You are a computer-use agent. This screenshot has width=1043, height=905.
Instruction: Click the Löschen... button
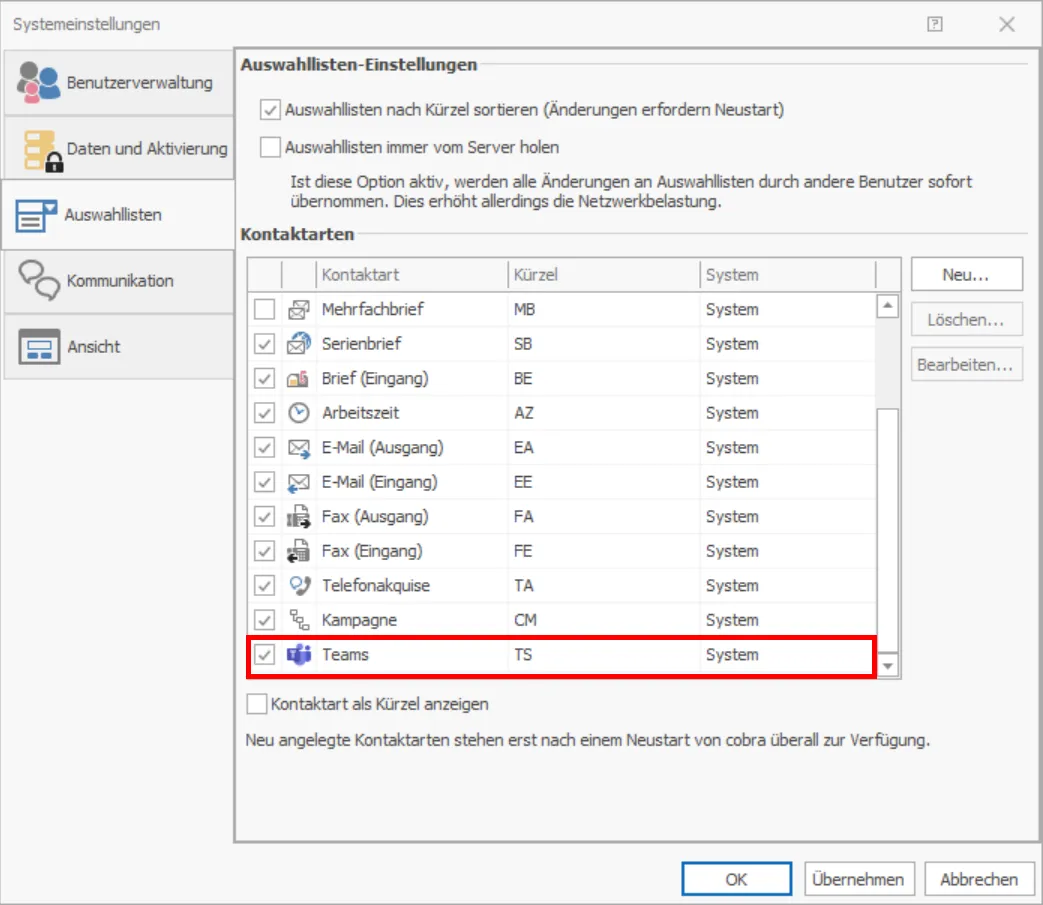point(966,320)
